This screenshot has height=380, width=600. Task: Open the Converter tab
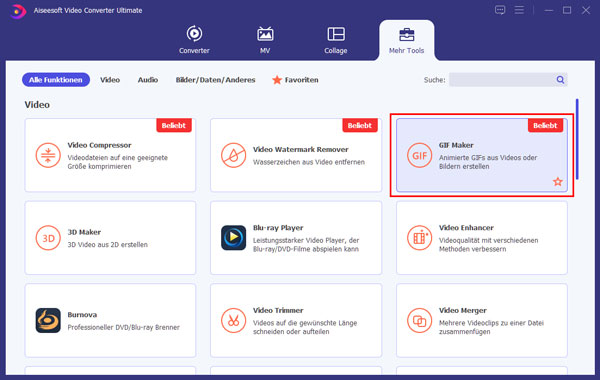[194, 40]
